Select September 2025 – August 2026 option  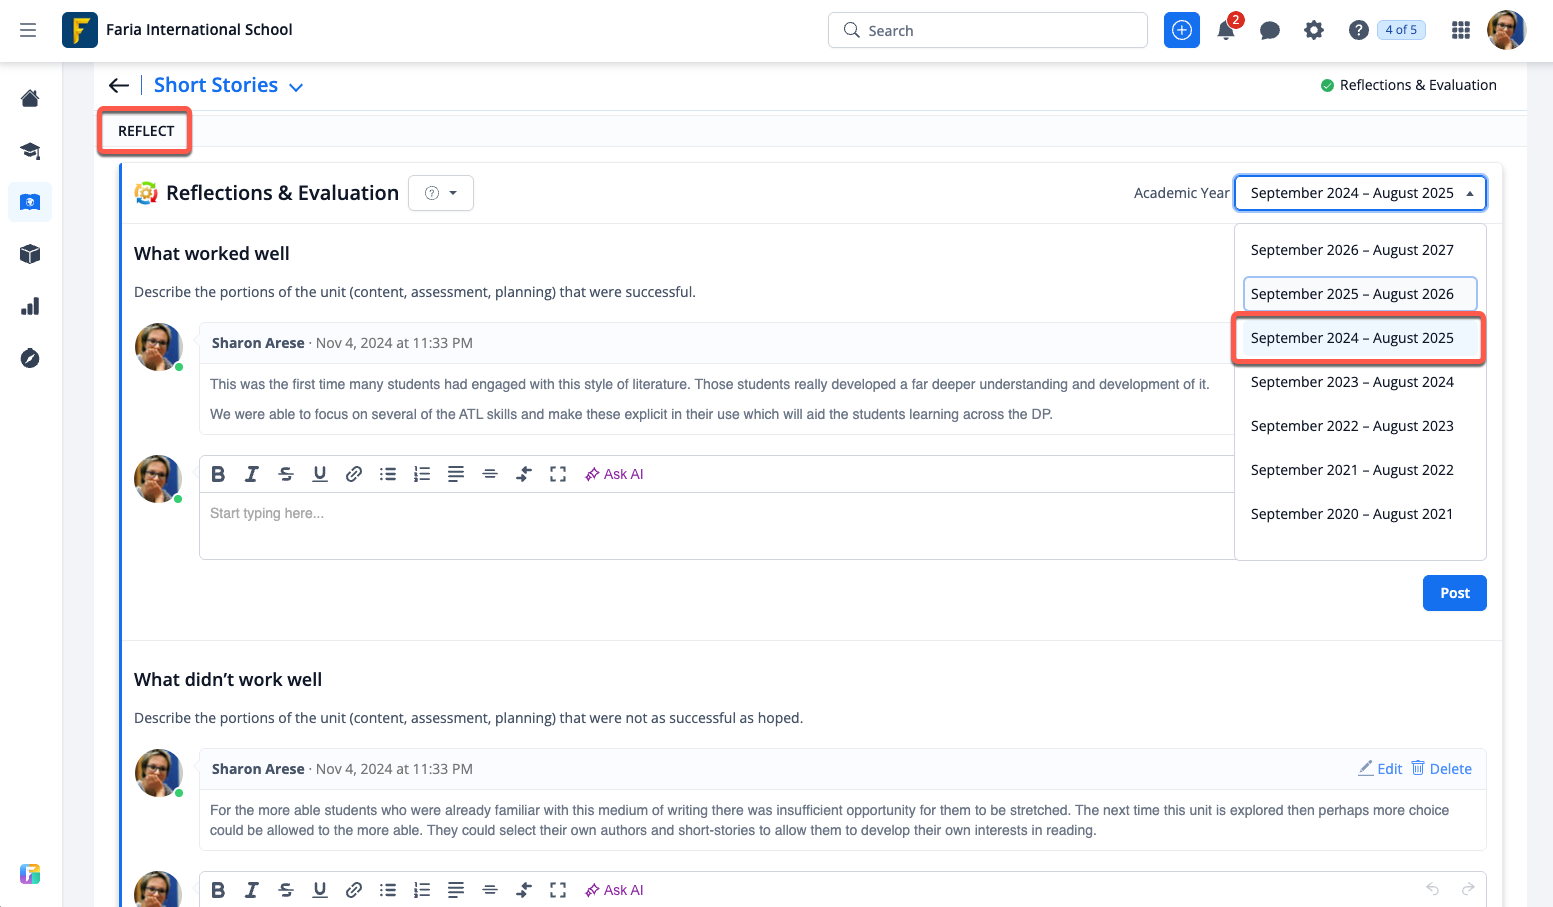1352,294
